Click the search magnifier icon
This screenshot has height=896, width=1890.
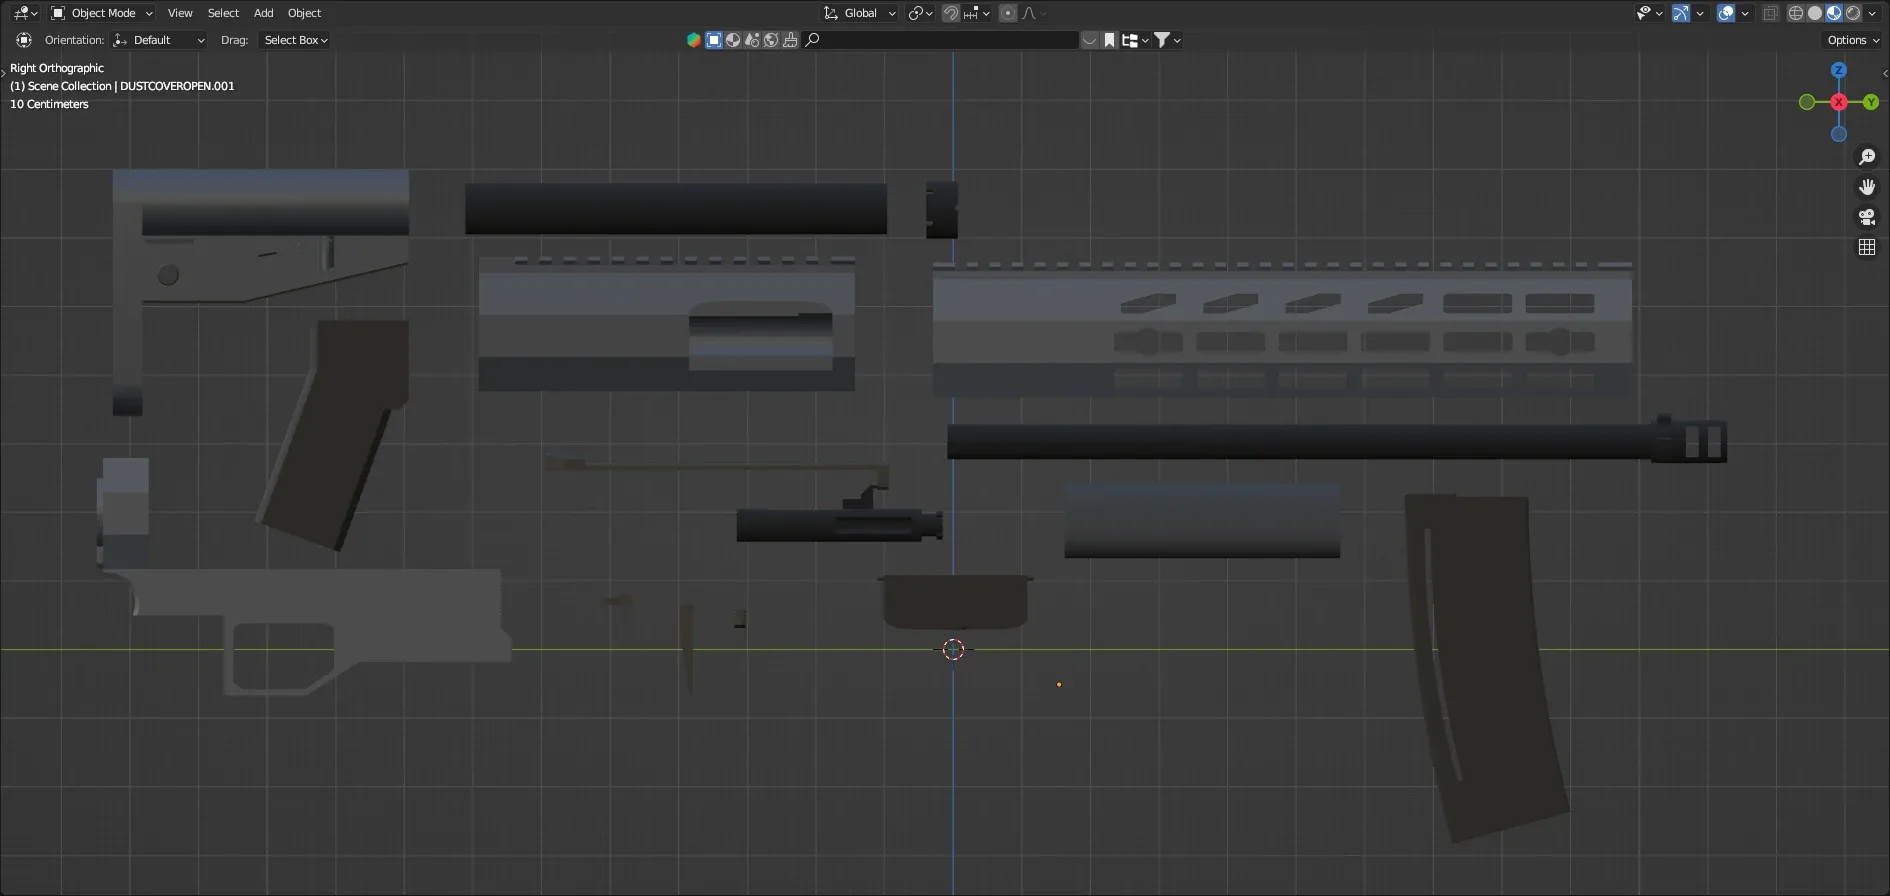(812, 40)
